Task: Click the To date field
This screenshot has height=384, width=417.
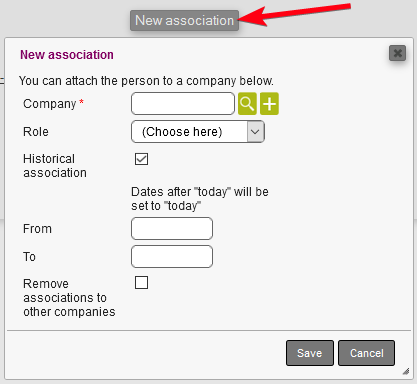Action: click(172, 257)
